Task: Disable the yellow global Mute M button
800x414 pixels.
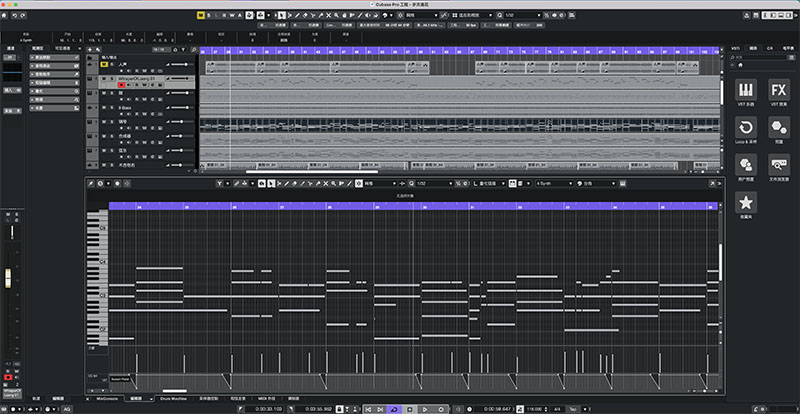Action: coord(201,15)
